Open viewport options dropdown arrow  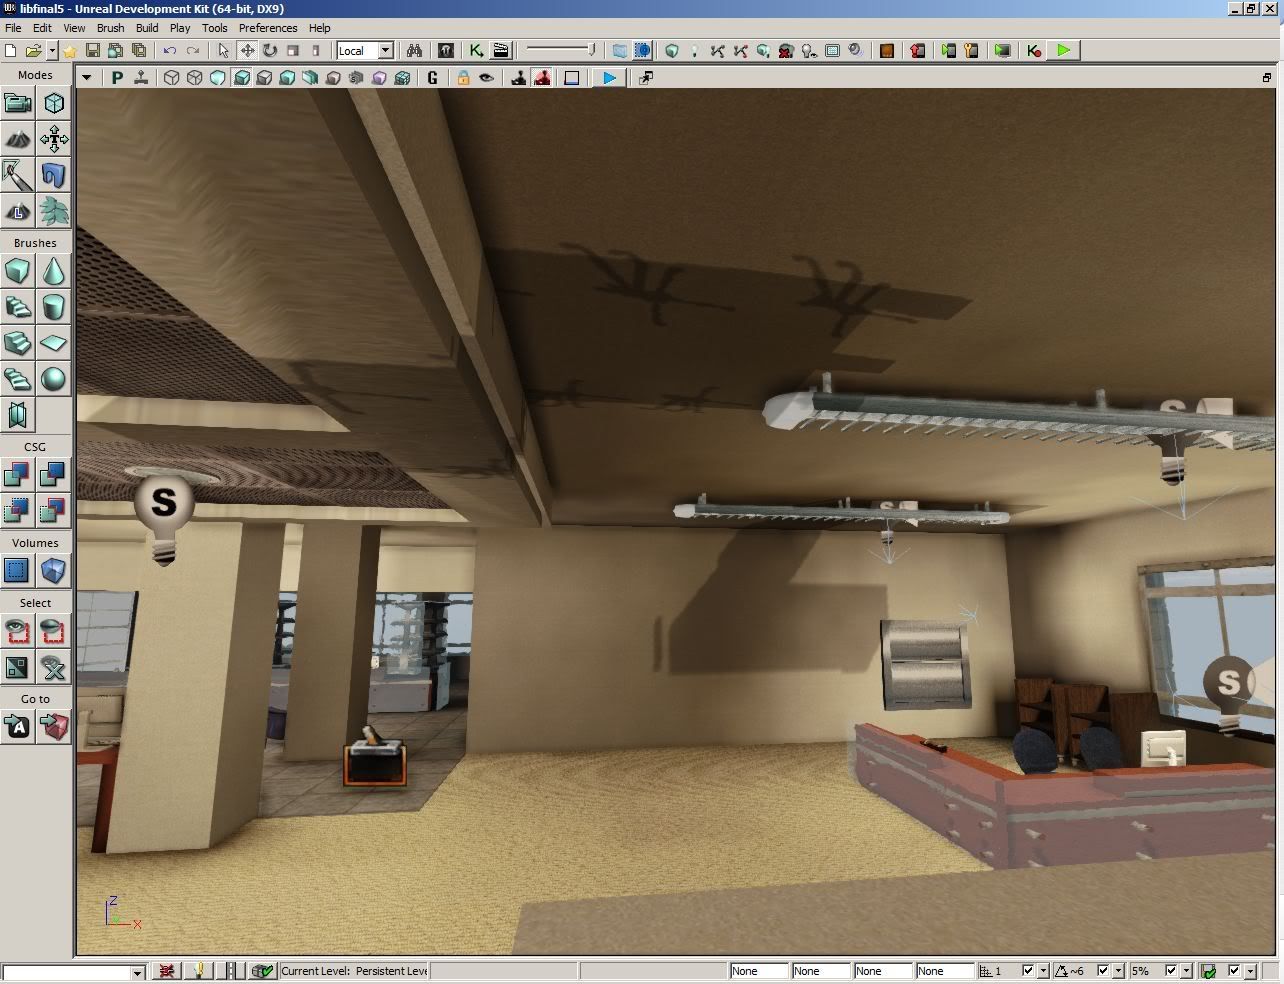coord(87,77)
